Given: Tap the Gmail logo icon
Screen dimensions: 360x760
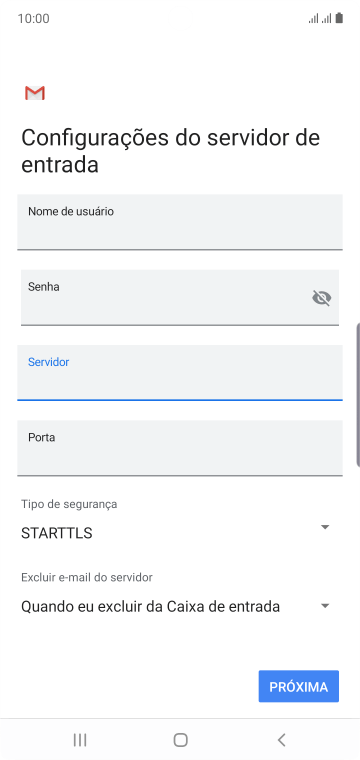Looking at the screenshot, I should 35,93.
